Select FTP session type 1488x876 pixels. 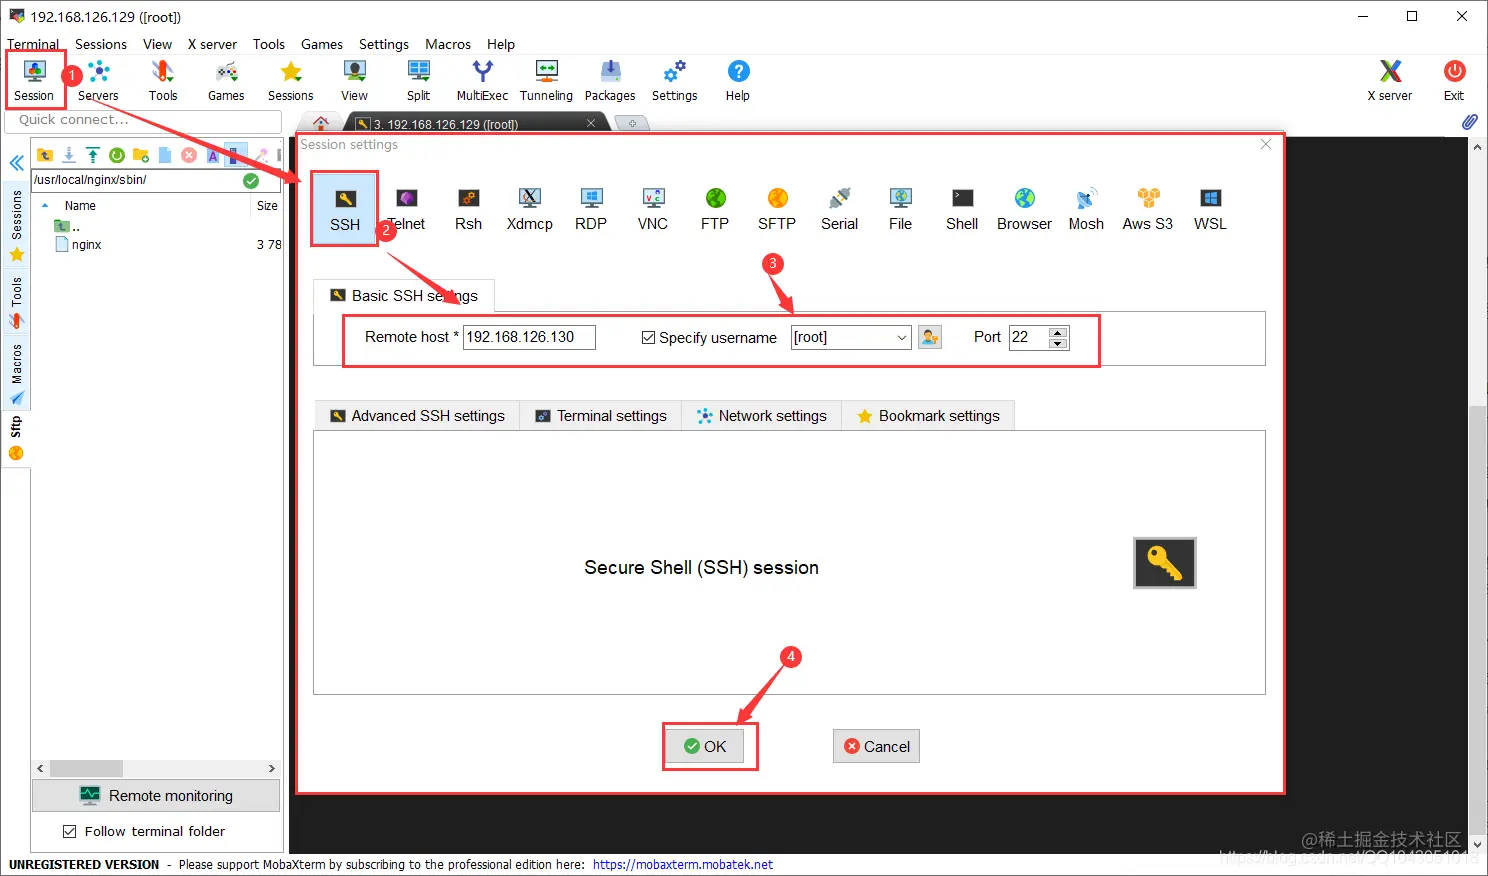pos(715,209)
